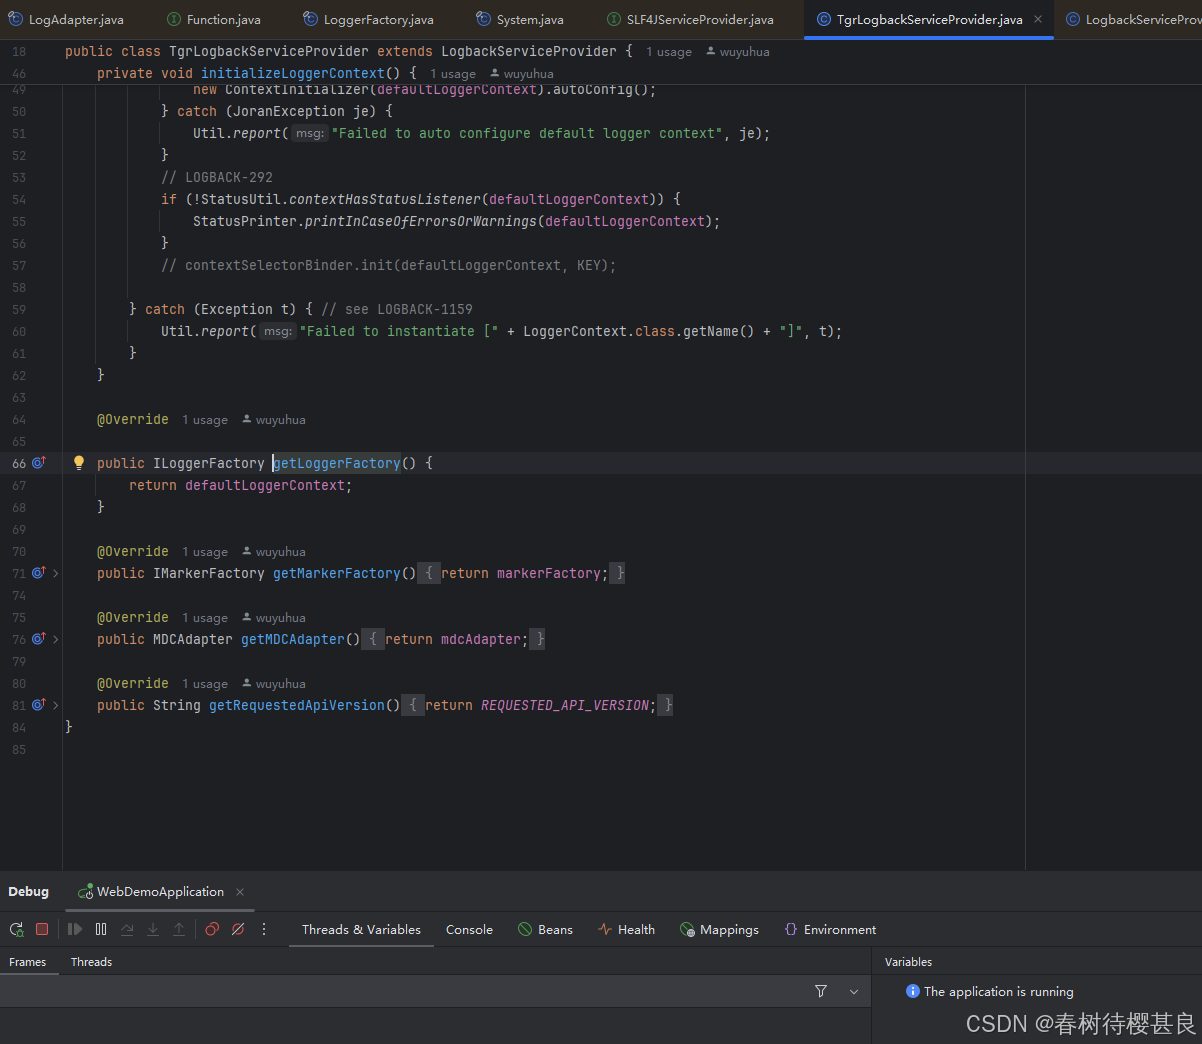Select the TgrLogbackServiceProvider.java tab
Screen dimensions: 1202x1044
pyautogui.click(x=929, y=19)
